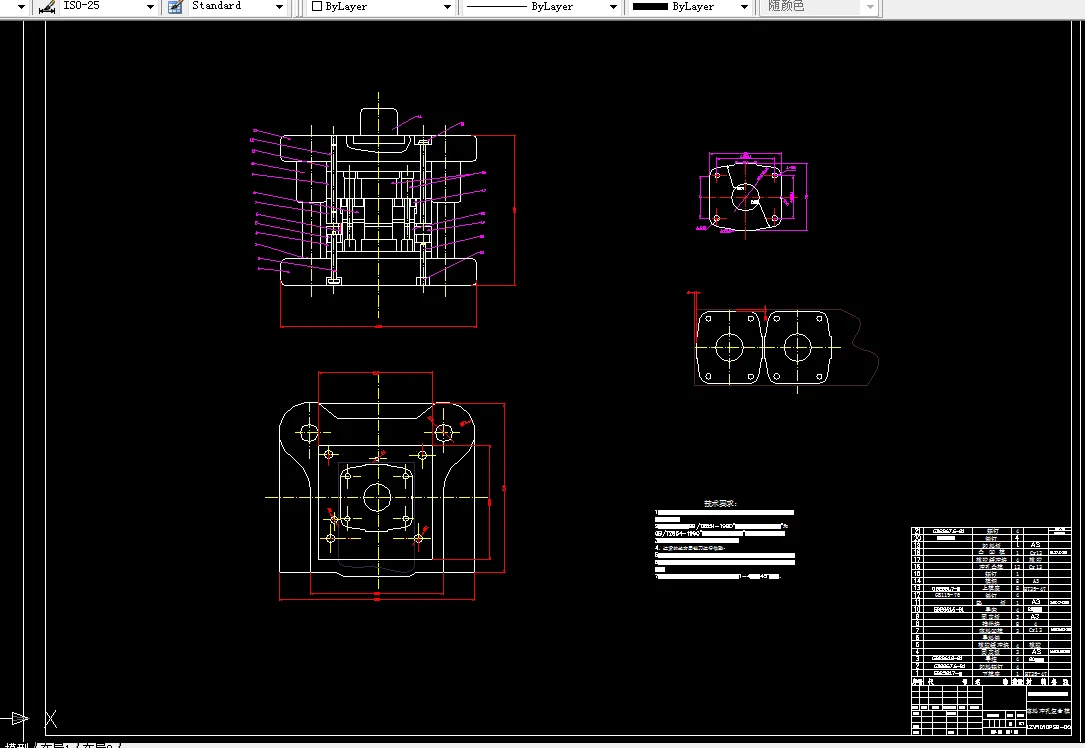Click the center circle in the plan view
The height and width of the screenshot is (748, 1085).
tap(377, 497)
